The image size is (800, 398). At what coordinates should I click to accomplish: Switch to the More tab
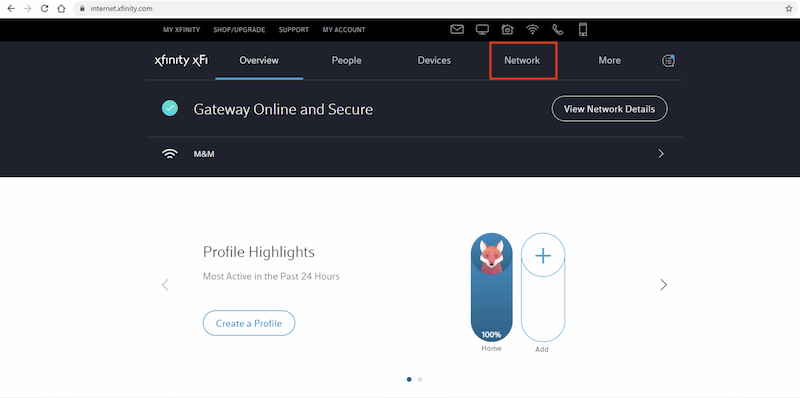[x=610, y=61]
